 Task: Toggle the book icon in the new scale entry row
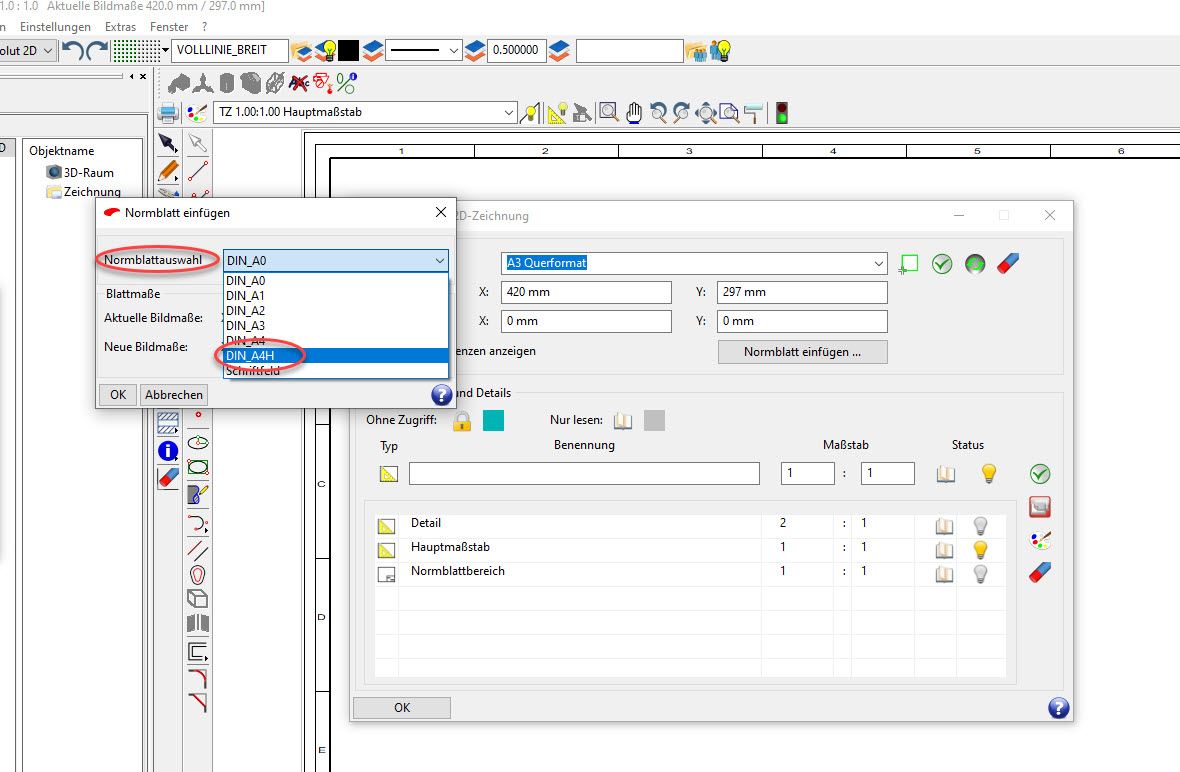pos(946,474)
